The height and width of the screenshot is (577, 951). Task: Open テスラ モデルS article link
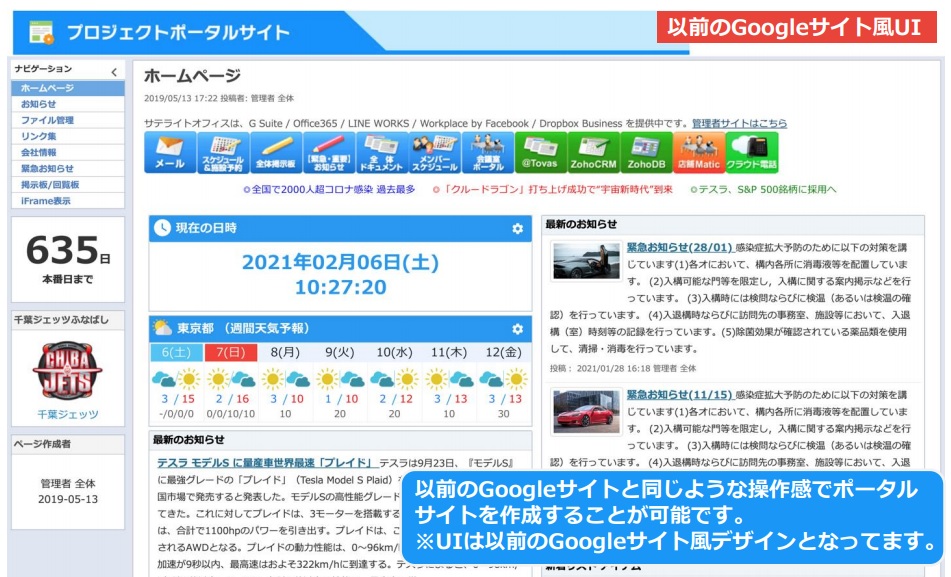click(x=266, y=463)
